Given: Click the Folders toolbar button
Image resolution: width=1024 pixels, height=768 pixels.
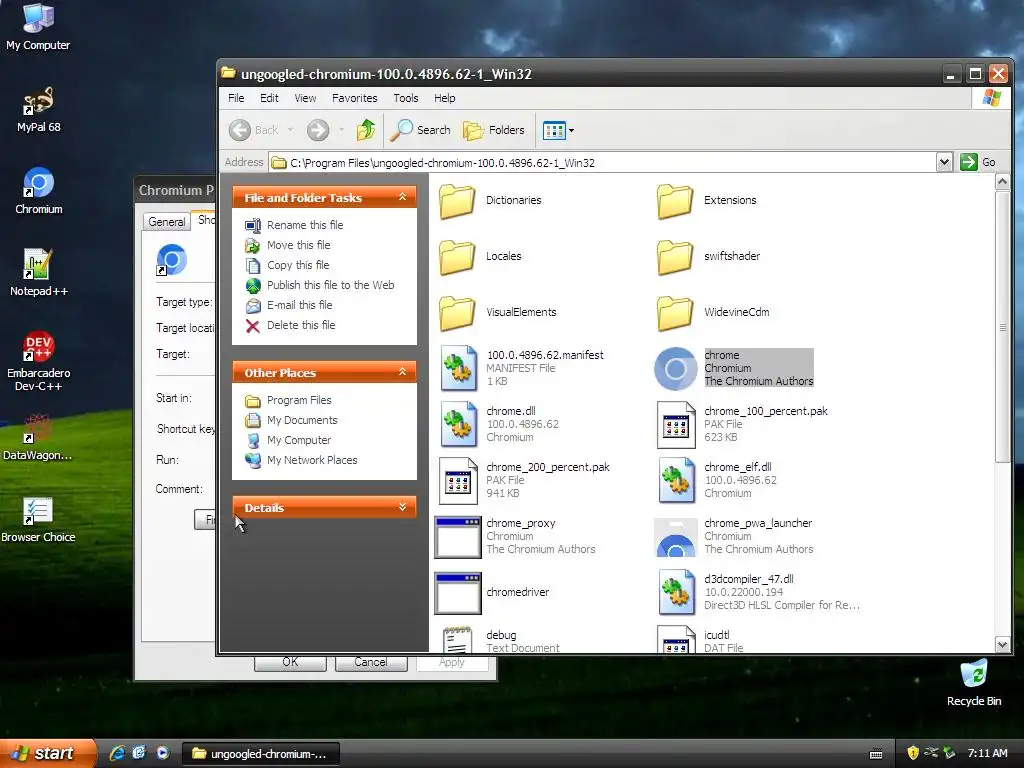Looking at the screenshot, I should click(x=494, y=130).
